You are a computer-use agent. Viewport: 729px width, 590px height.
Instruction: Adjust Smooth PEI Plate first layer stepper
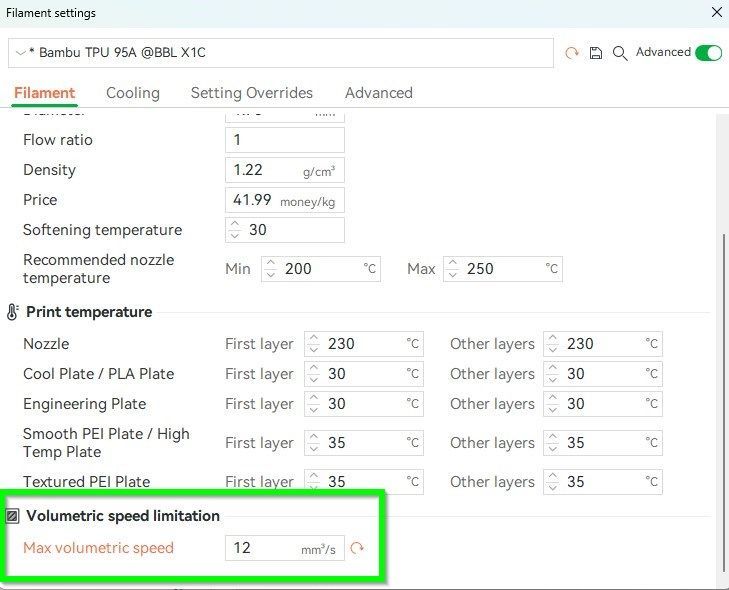314,443
